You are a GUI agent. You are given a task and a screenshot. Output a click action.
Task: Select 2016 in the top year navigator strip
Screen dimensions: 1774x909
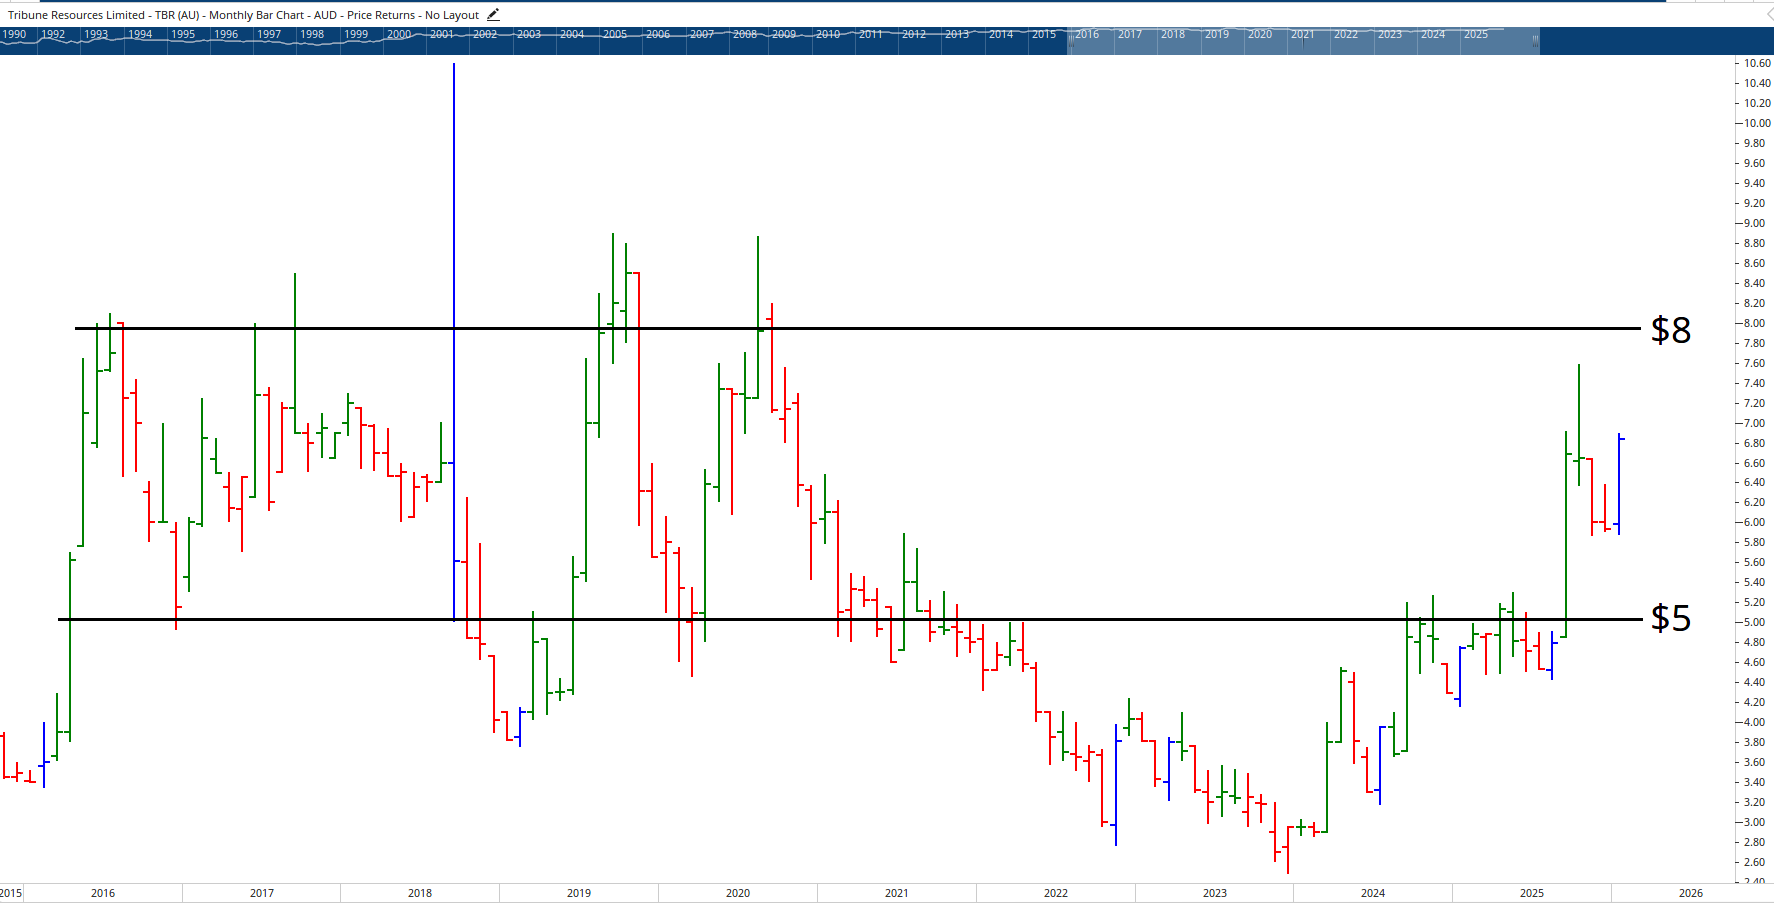[x=1088, y=33]
